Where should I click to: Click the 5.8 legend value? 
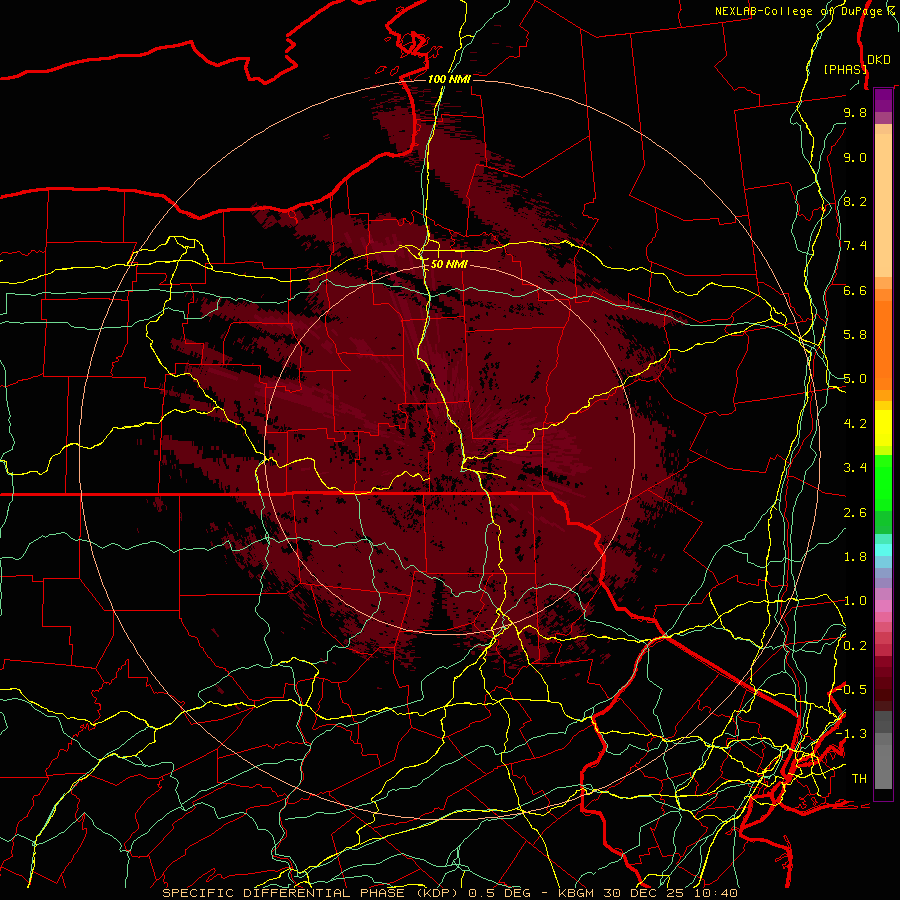click(x=855, y=335)
